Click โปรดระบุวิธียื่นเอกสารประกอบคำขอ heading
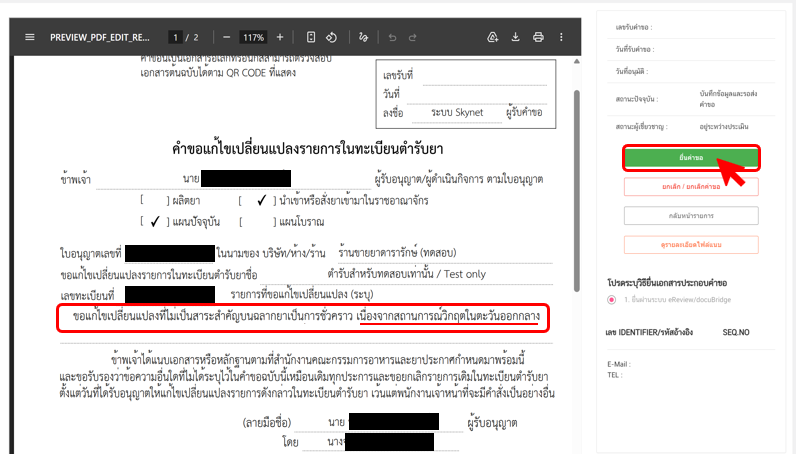Viewport: 796px width, 454px height. 667,283
